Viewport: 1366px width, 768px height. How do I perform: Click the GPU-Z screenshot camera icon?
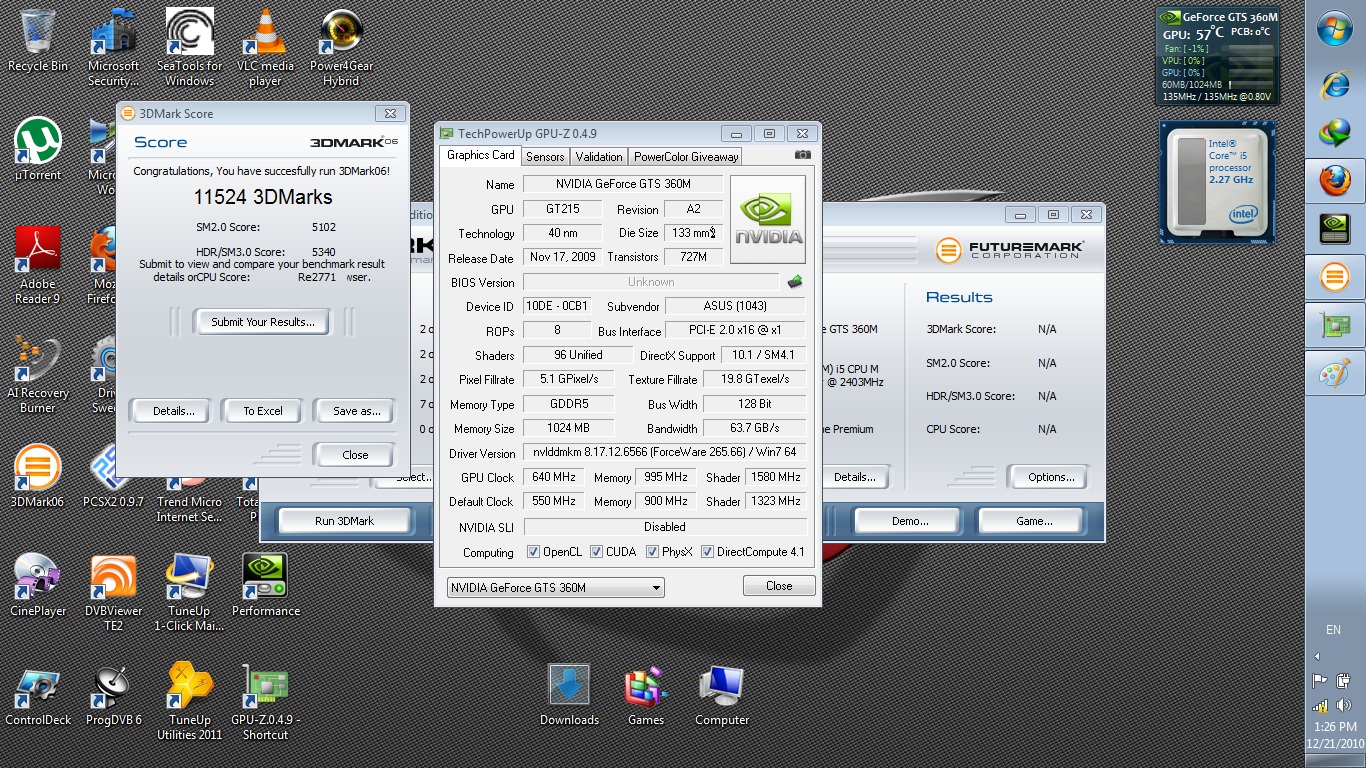click(x=802, y=155)
